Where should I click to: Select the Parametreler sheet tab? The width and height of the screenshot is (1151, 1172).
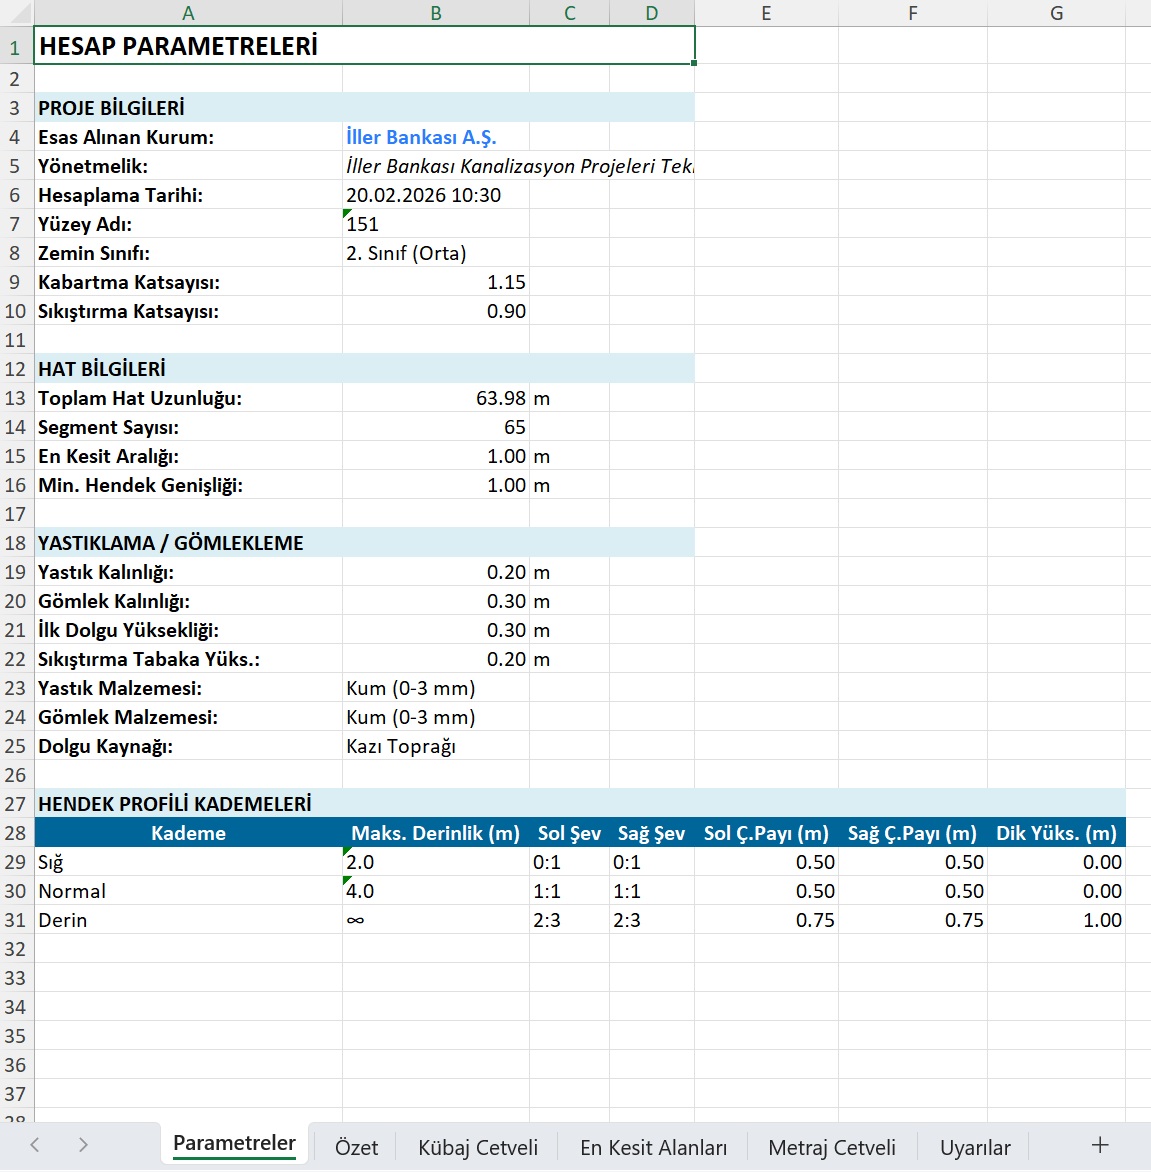pyautogui.click(x=235, y=1144)
